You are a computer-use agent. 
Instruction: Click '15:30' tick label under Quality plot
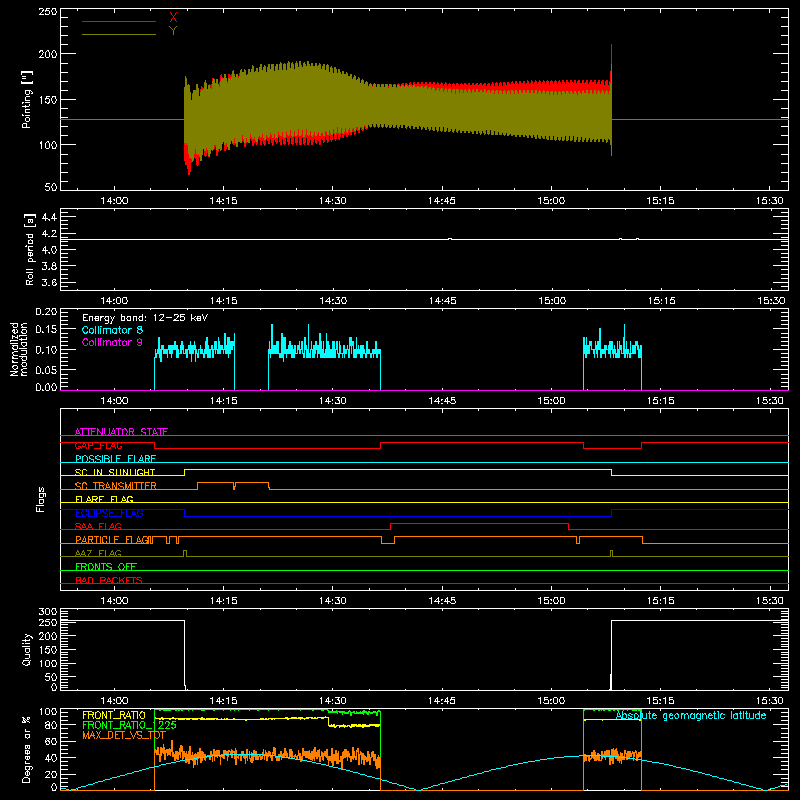click(770, 701)
